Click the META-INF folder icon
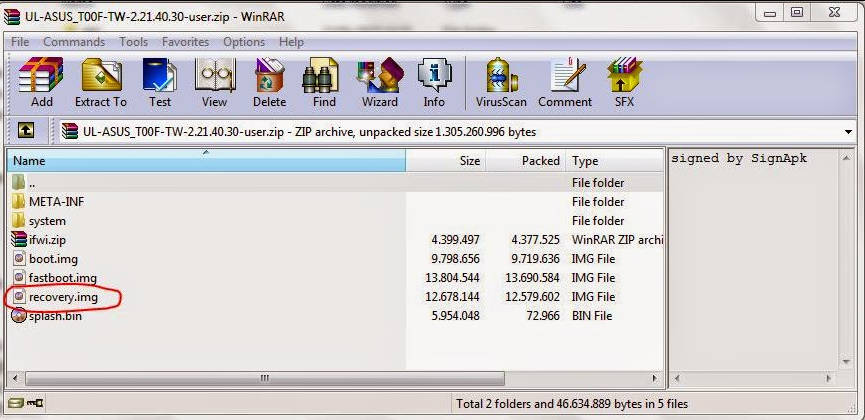This screenshot has height=420, width=865. point(19,201)
